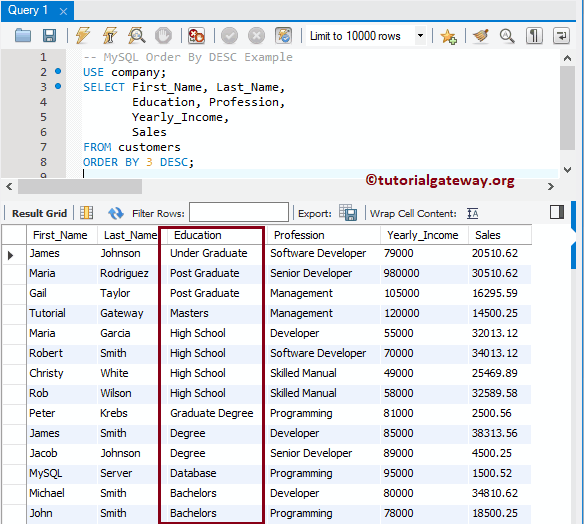This screenshot has width=584, height=524.
Task: Click the breakpoint dot on line 2
Action: pos(58,71)
